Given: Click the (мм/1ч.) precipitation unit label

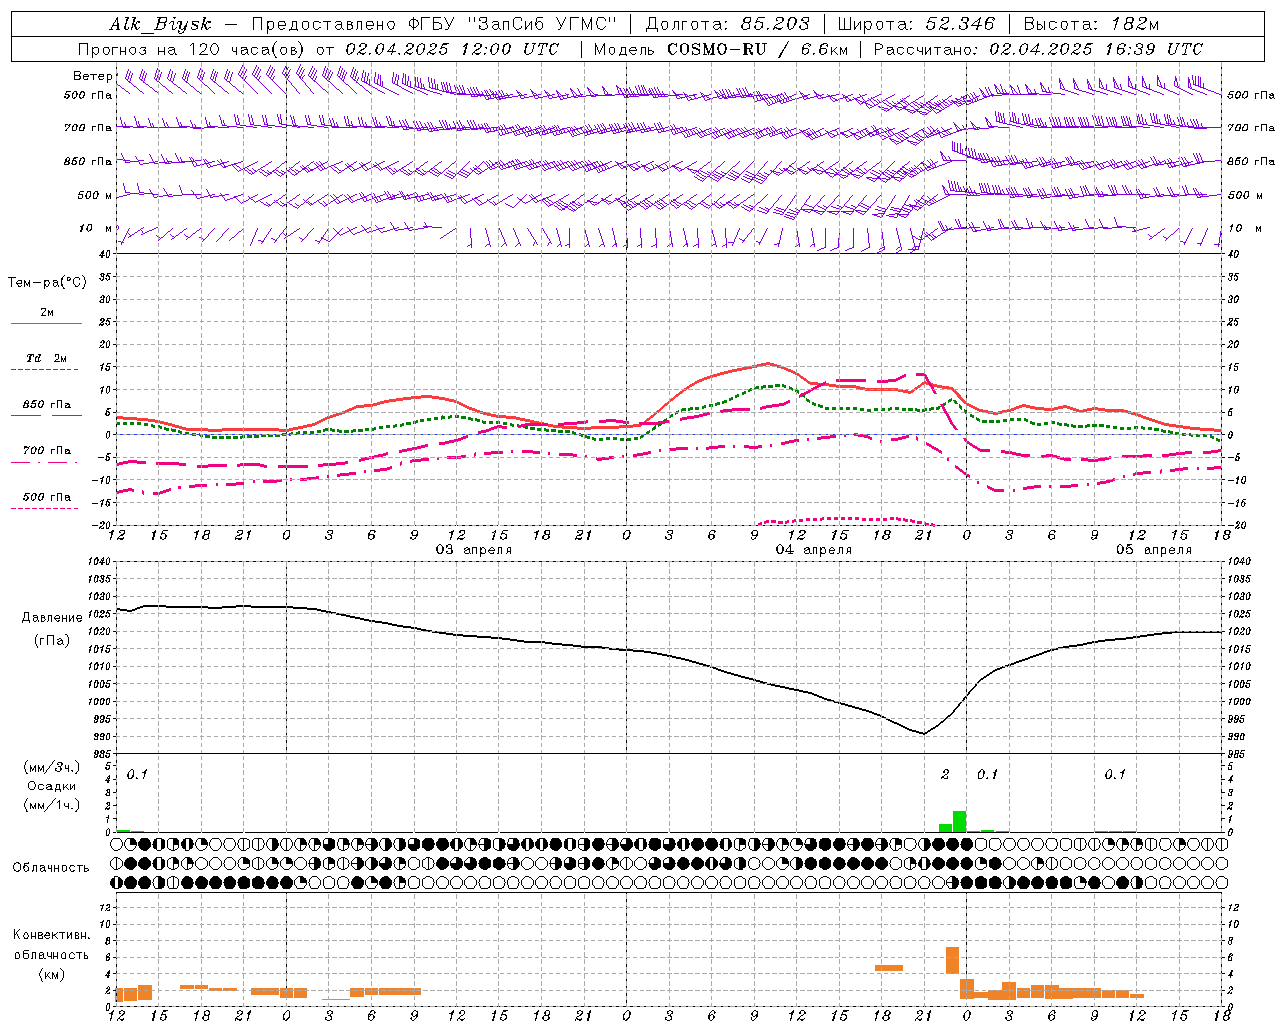Looking at the screenshot, I should 52,805.
